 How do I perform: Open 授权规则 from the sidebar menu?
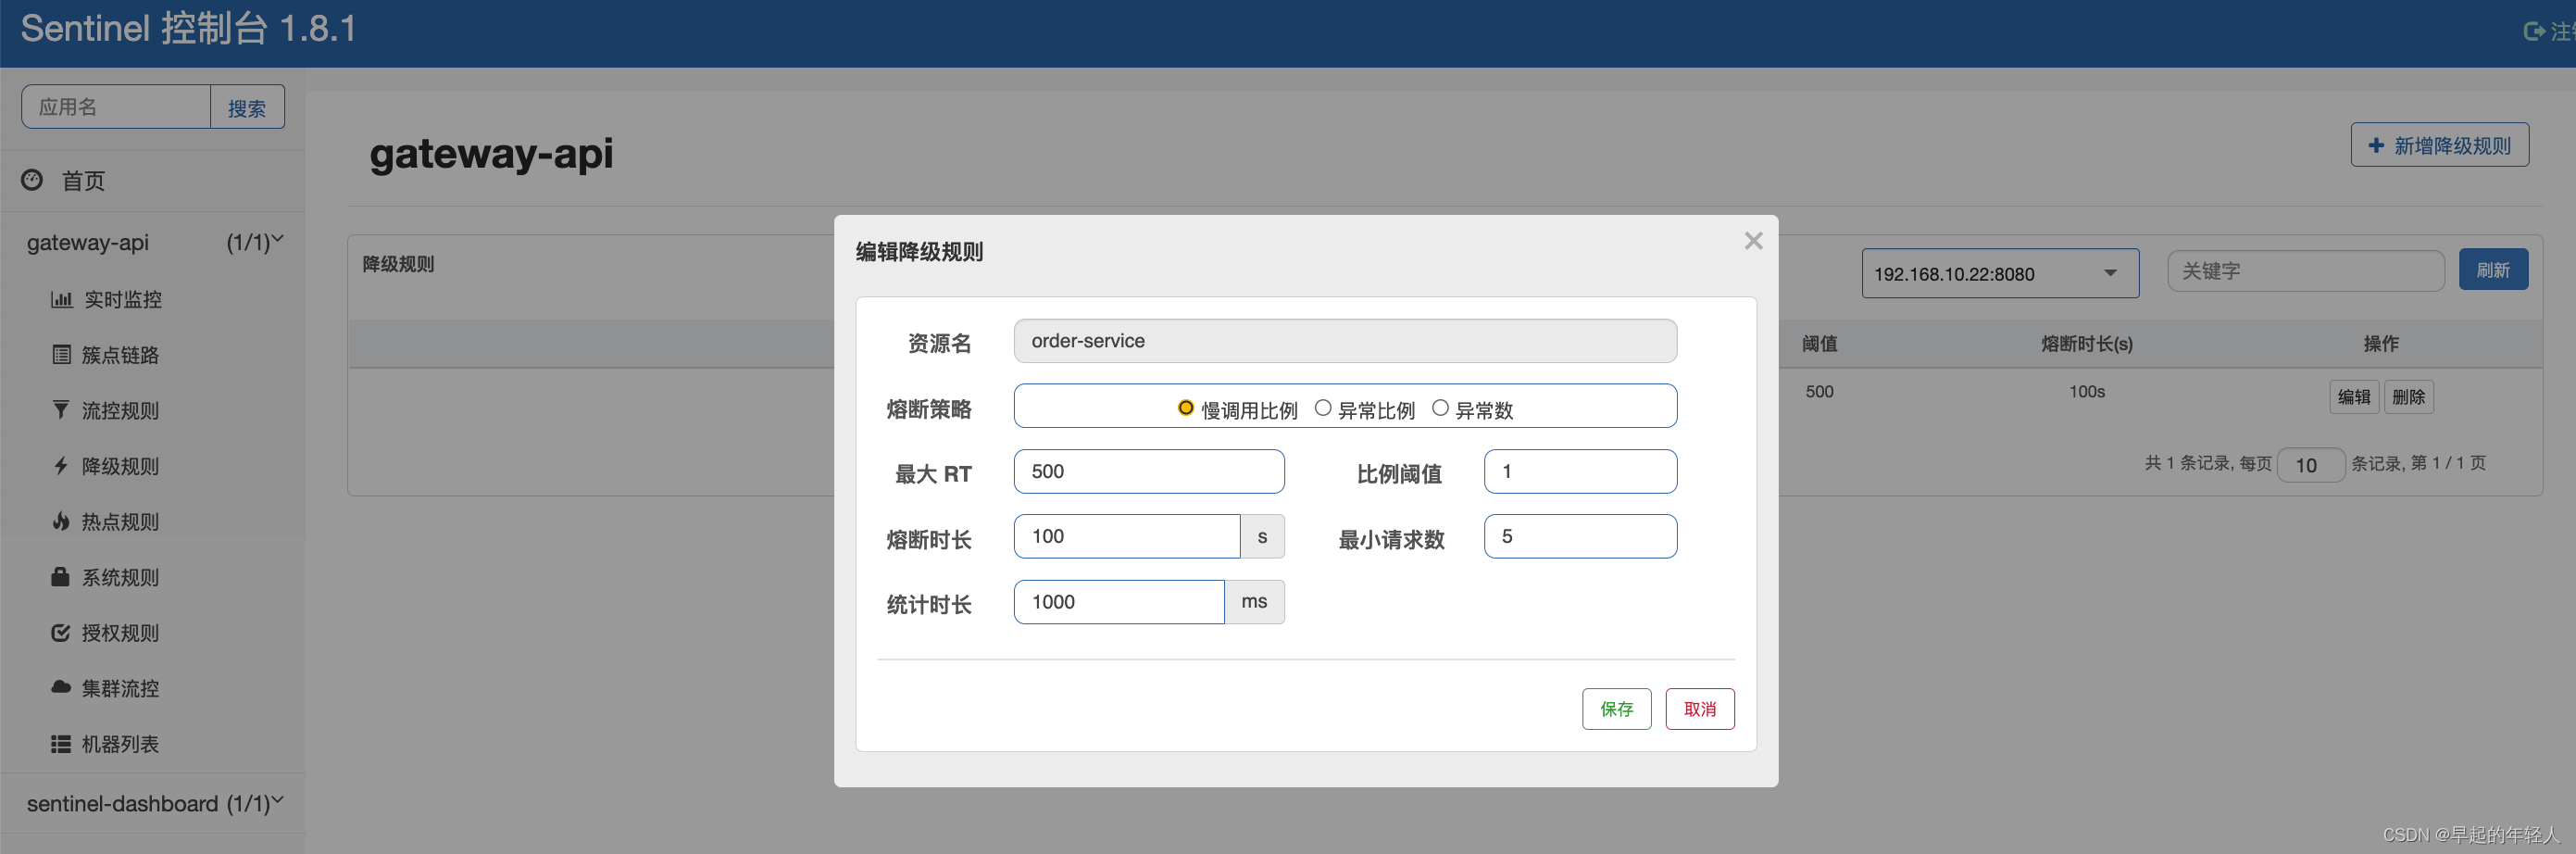60,632
